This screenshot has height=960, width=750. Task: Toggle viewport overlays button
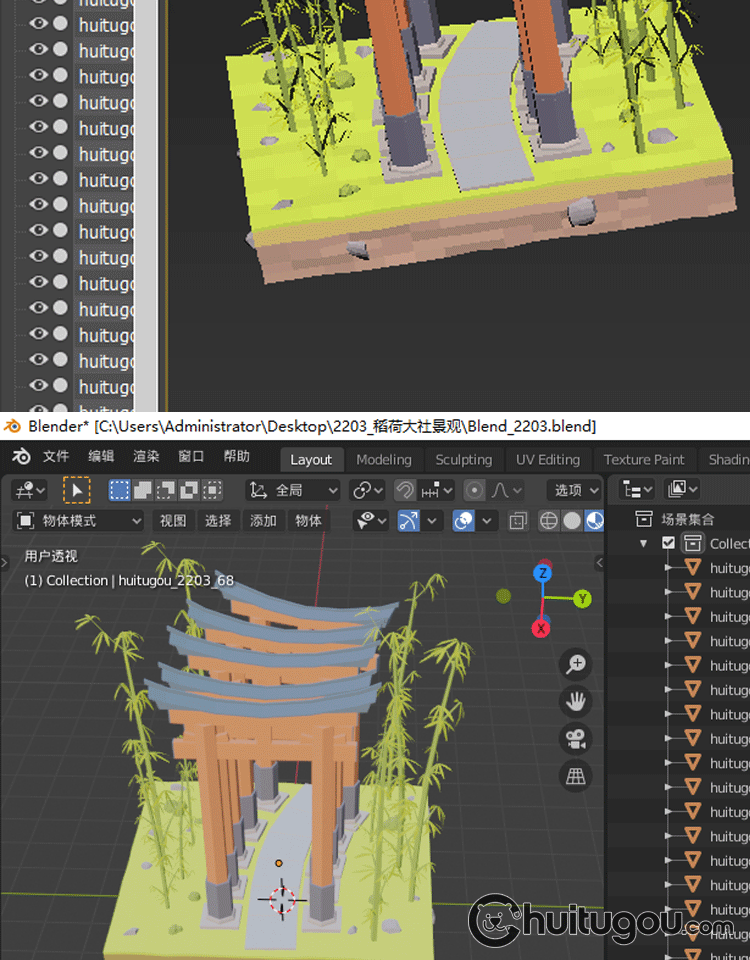[463, 521]
